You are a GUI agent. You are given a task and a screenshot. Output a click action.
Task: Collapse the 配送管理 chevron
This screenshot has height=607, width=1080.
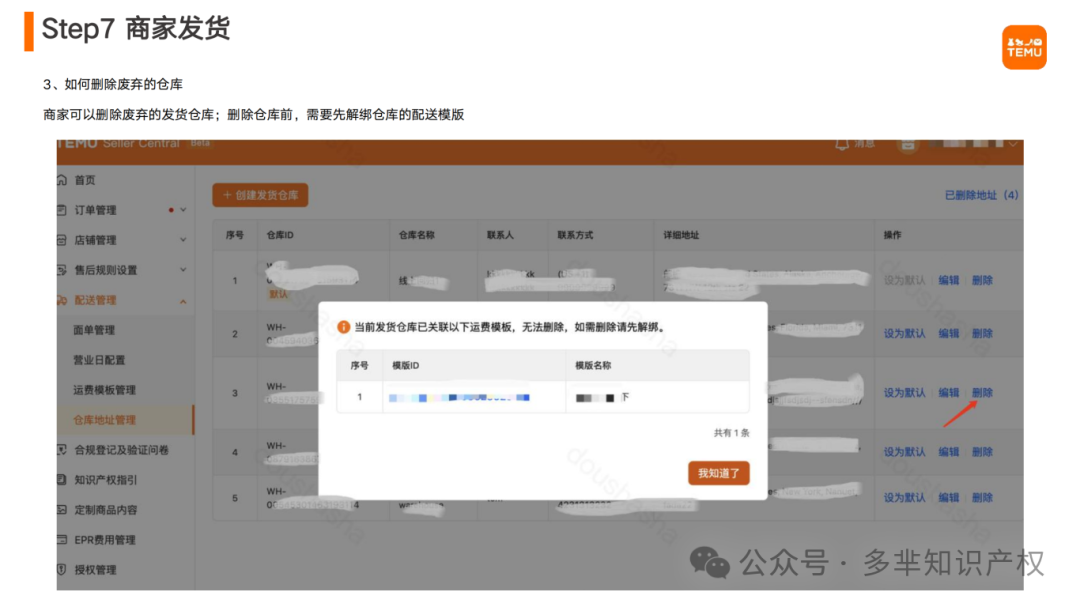(183, 301)
